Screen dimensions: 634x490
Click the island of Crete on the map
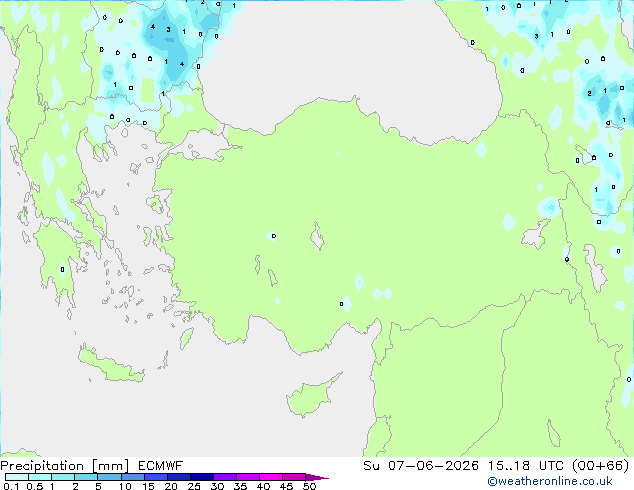(x=111, y=365)
